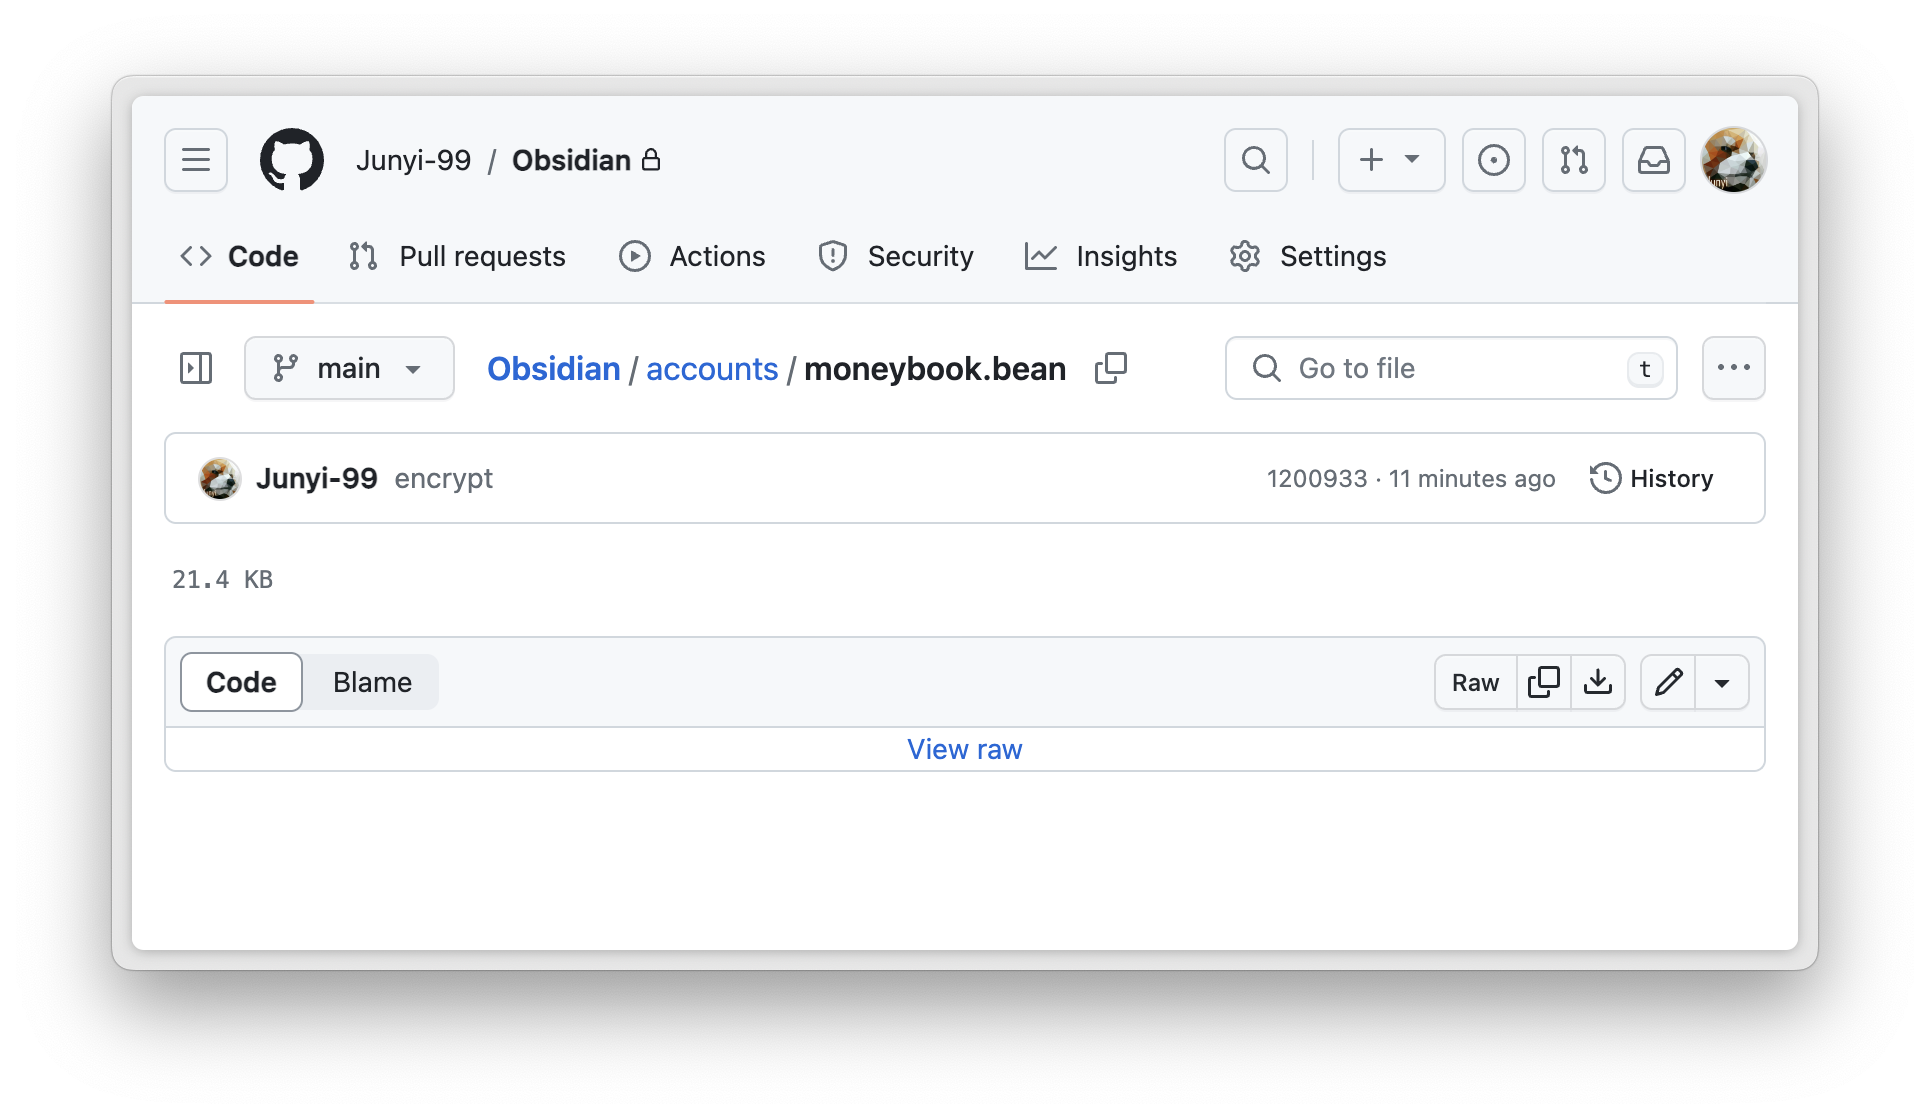Download the raw file
The width and height of the screenshot is (1930, 1118).
[1598, 682]
